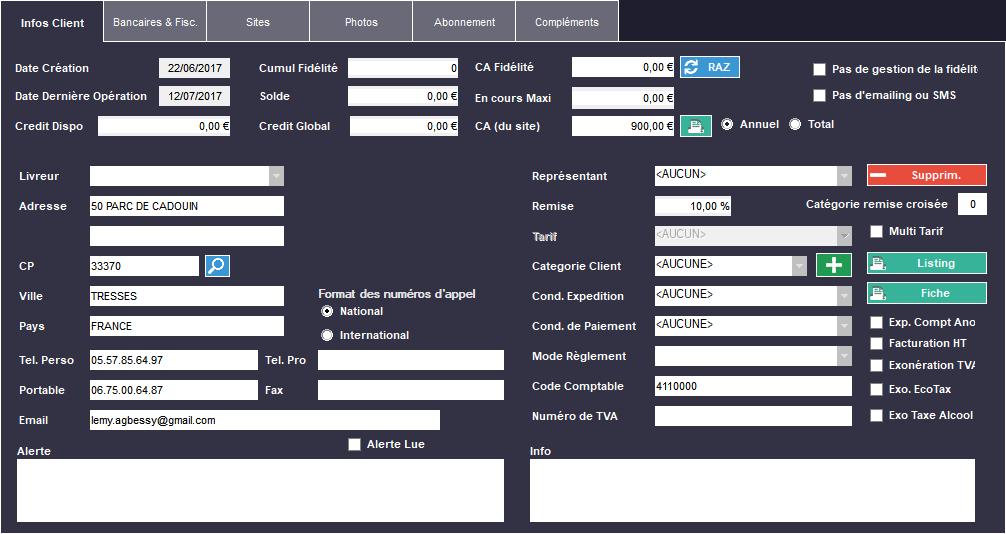Open the Livreur dropdown

pos(276,176)
